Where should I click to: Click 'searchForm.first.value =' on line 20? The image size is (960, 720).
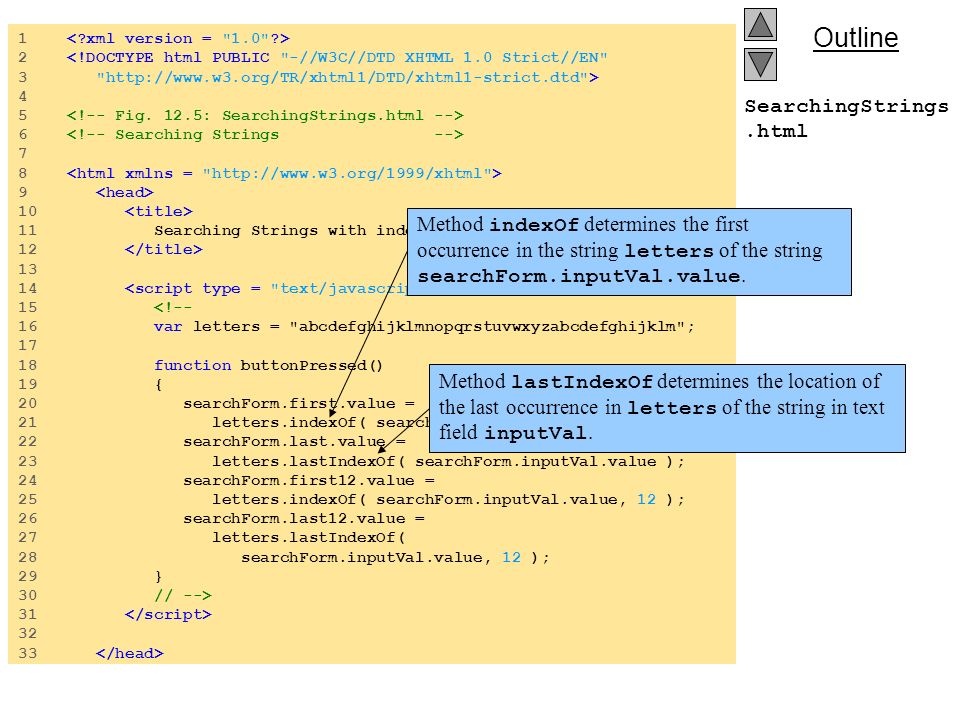[299, 403]
